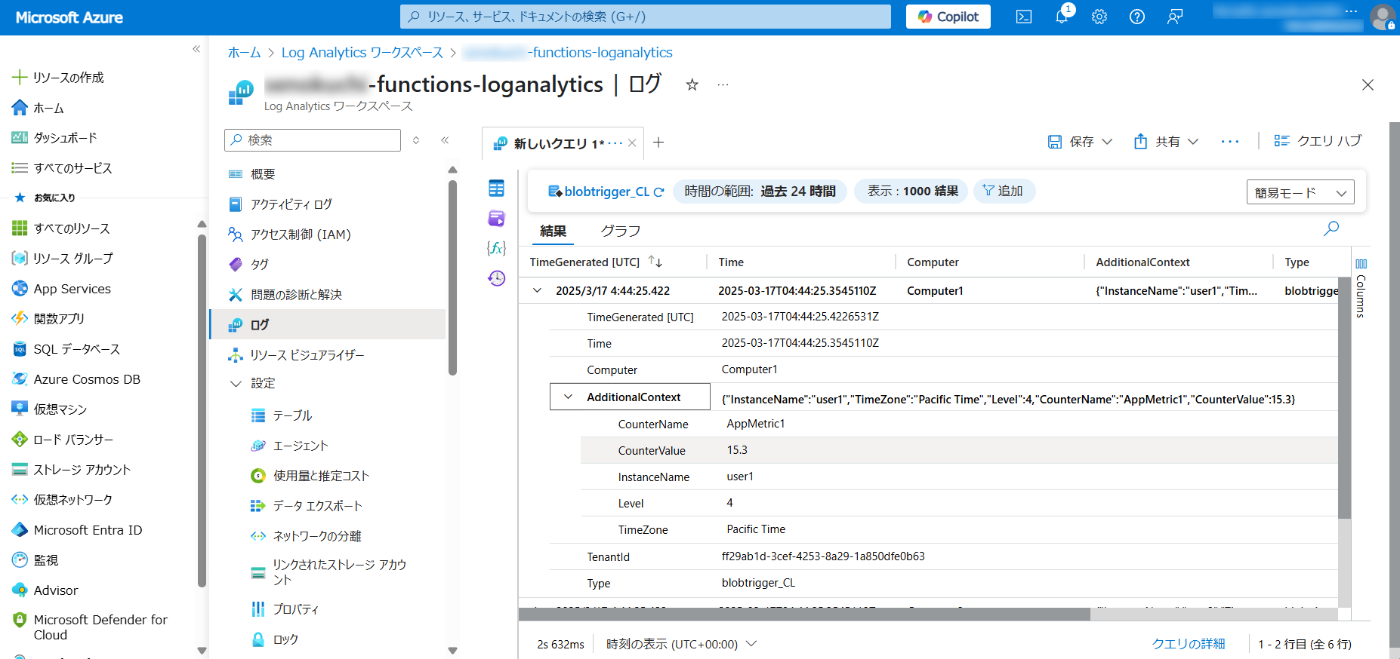Add a new query tab with plus

click(x=658, y=142)
